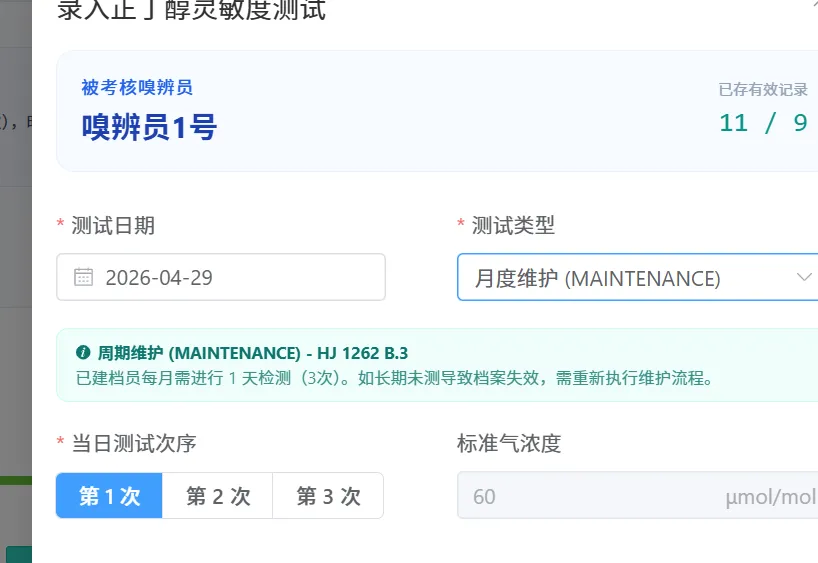Image resolution: width=818 pixels, height=563 pixels.
Task: Open the 测试日期 date field showing 2026-04-29
Action: 221,277
